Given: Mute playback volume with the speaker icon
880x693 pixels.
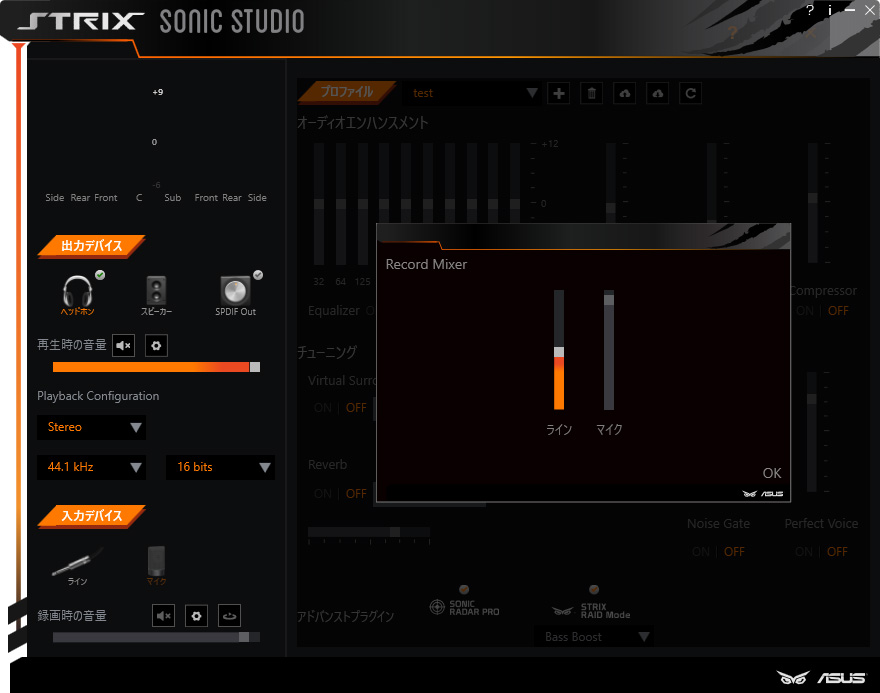Looking at the screenshot, I should (123, 346).
